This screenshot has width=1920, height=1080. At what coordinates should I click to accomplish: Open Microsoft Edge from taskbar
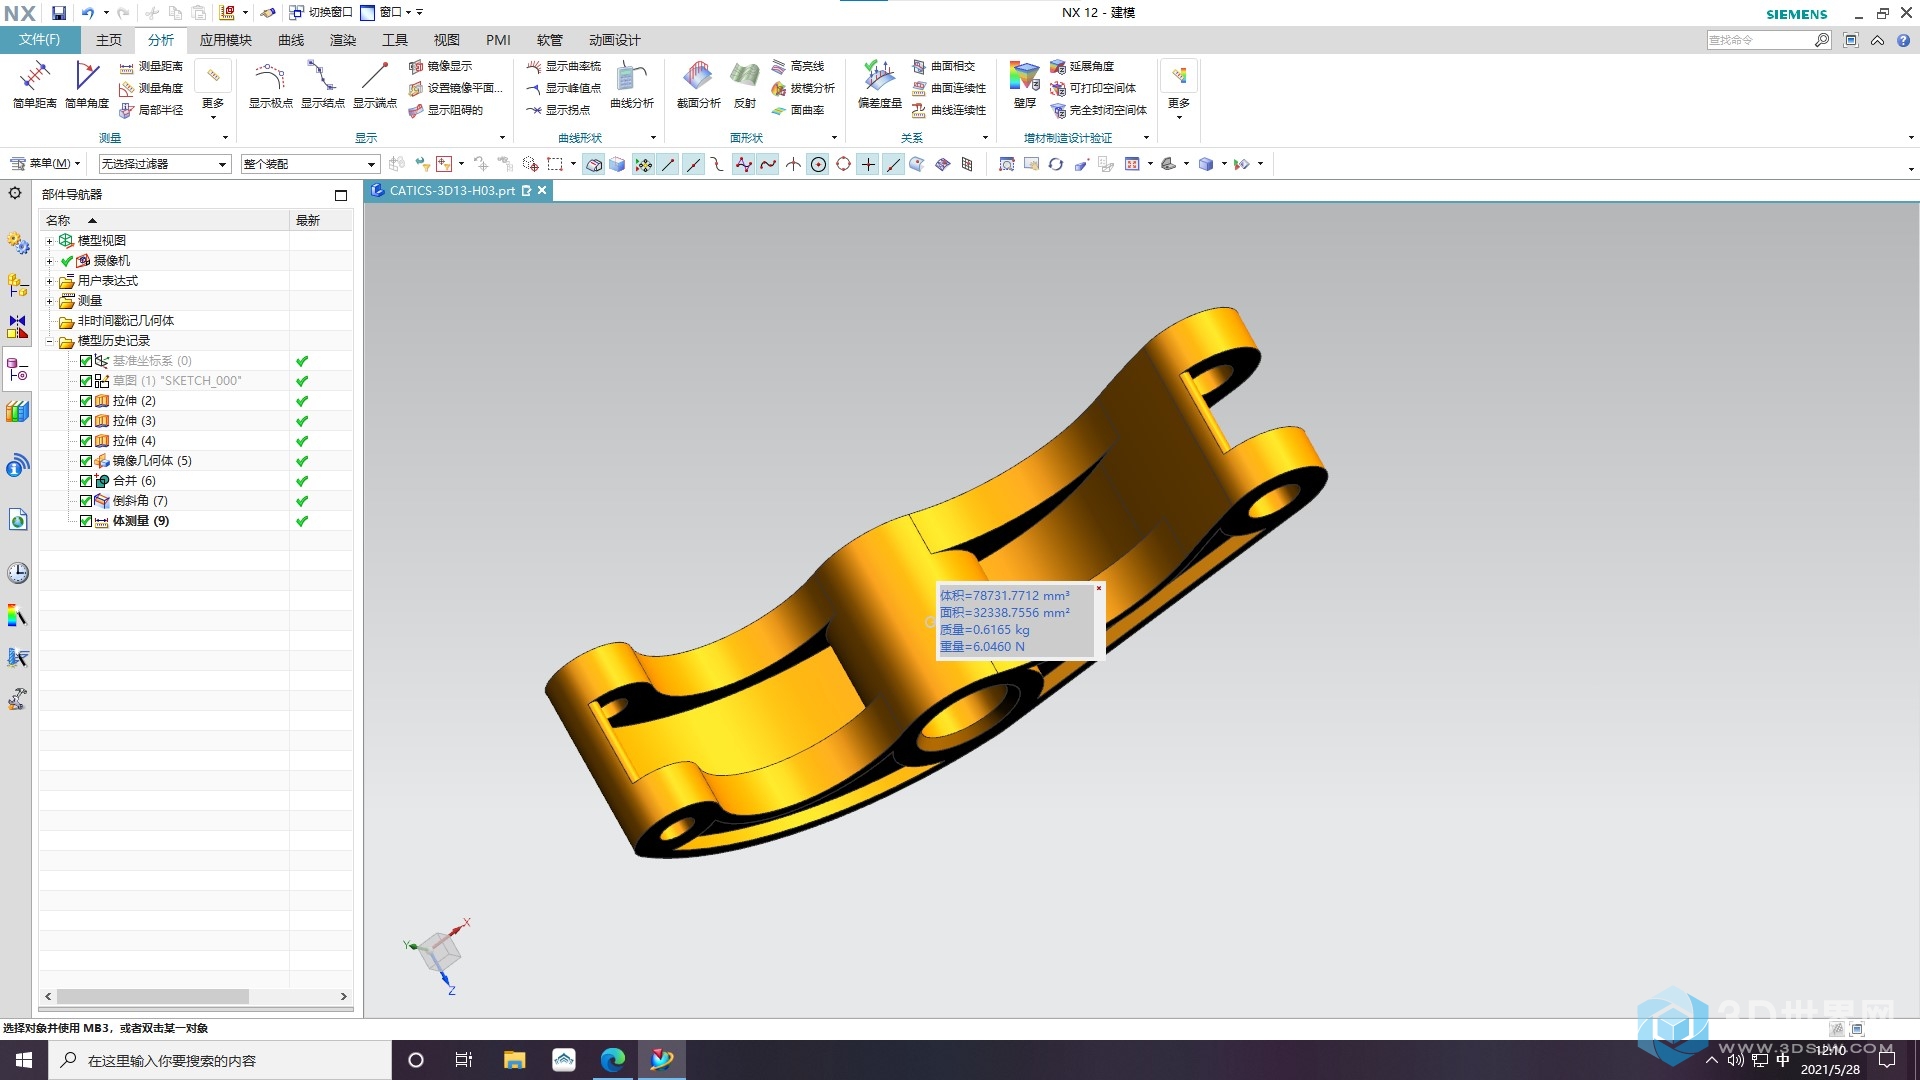pyautogui.click(x=613, y=1060)
